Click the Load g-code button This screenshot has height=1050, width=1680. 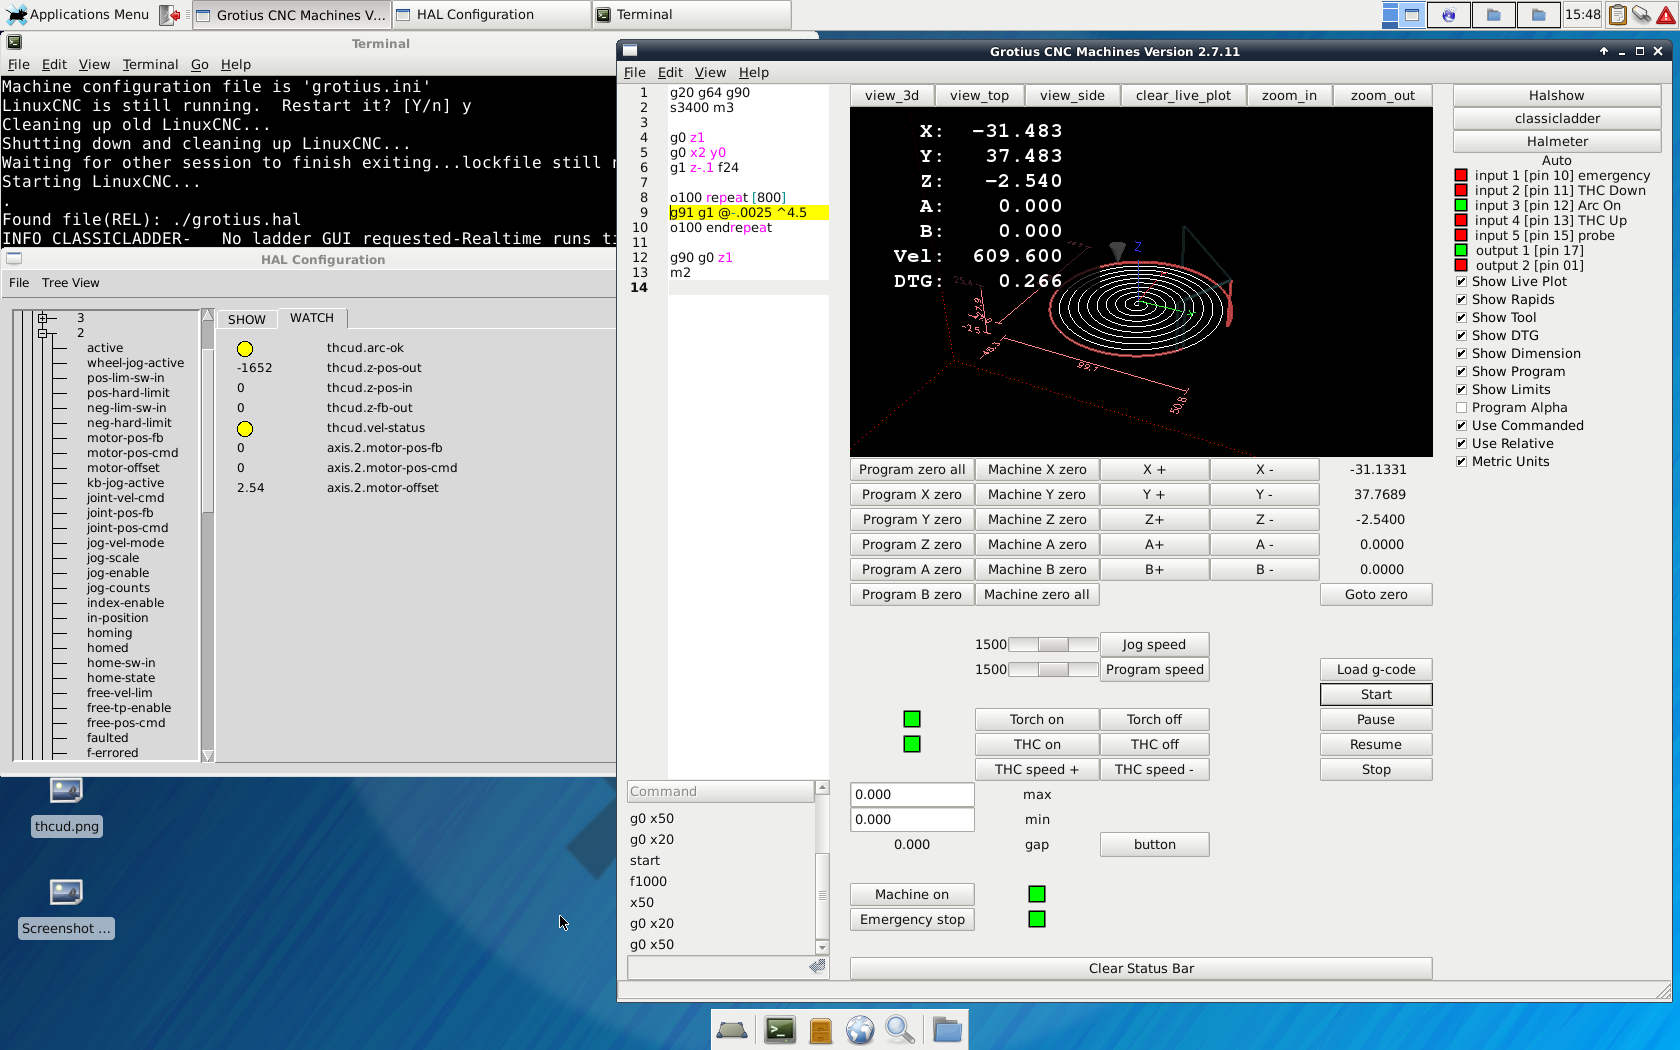[1375, 670]
